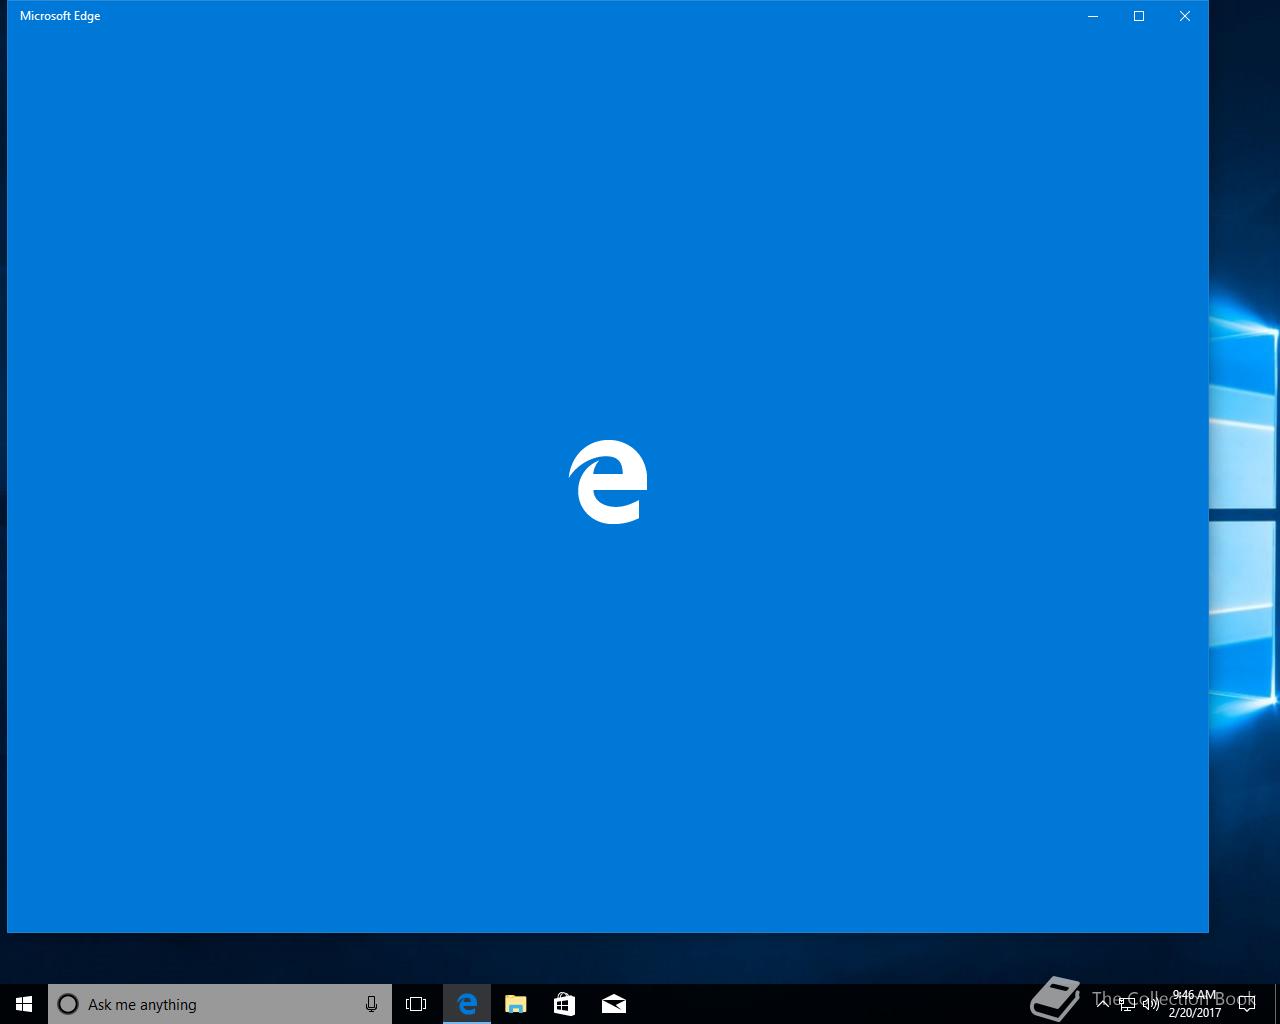Open the network status tray icon
The width and height of the screenshot is (1280, 1024).
(x=1128, y=1003)
